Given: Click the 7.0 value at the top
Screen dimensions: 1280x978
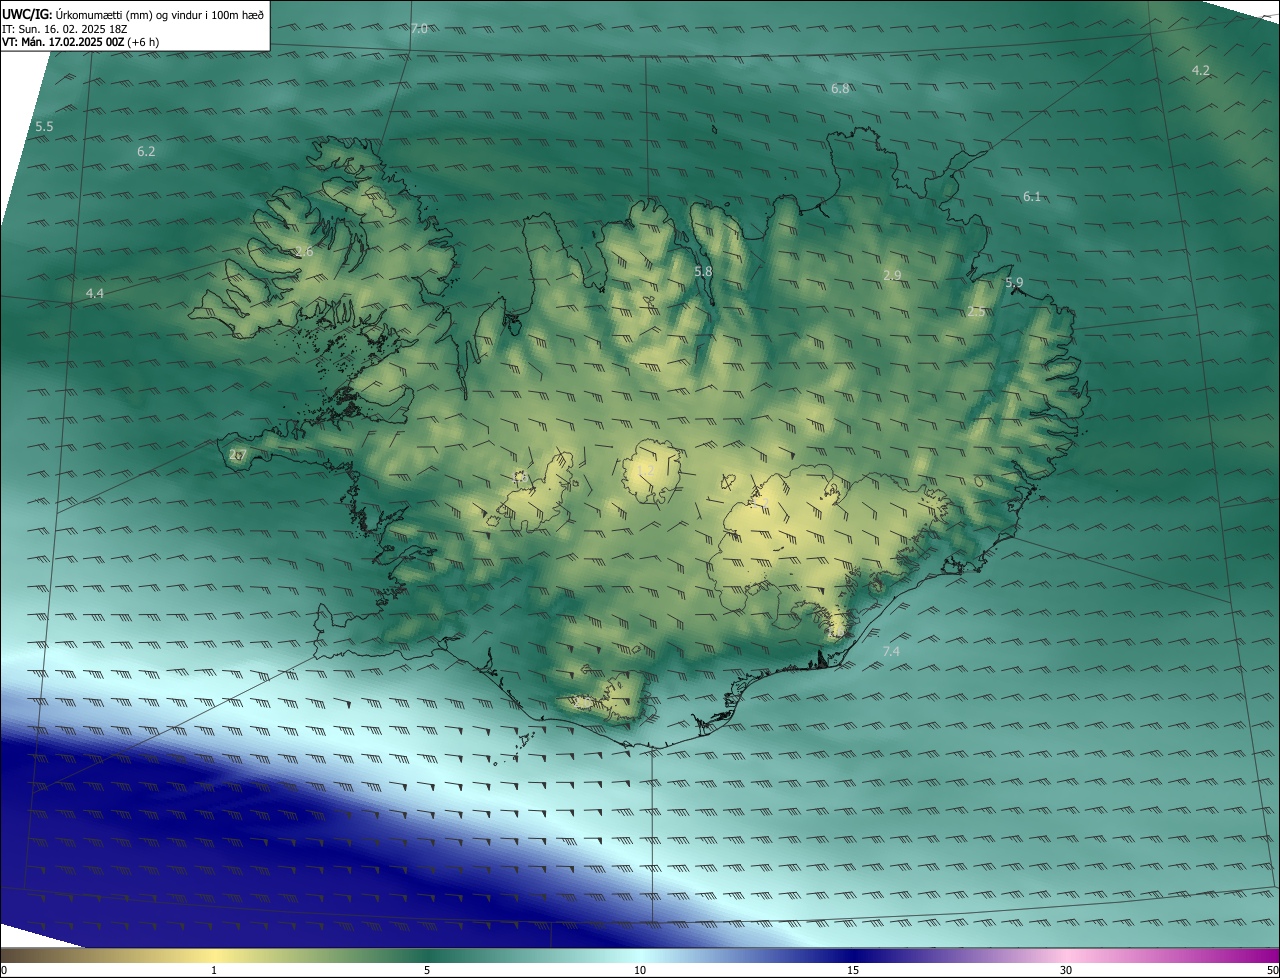Looking at the screenshot, I should pyautogui.click(x=419, y=29).
